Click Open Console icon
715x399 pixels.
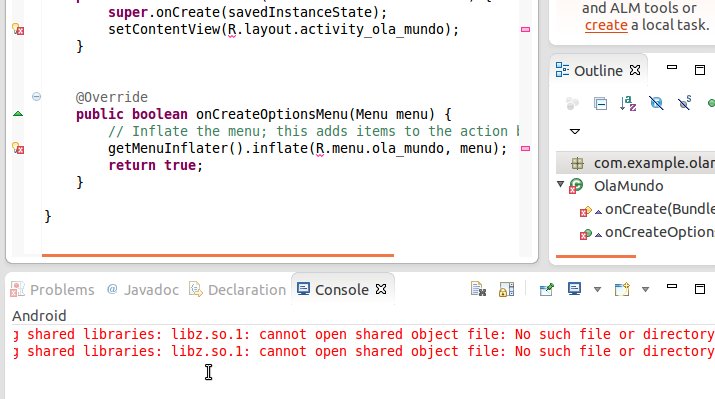622,289
